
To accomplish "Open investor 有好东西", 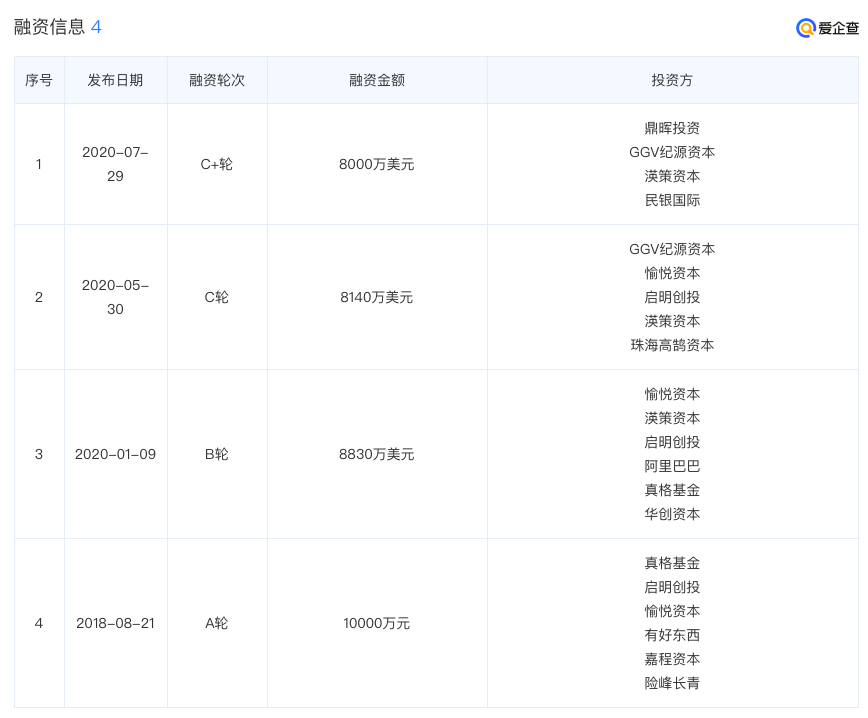I will click(672, 635).
